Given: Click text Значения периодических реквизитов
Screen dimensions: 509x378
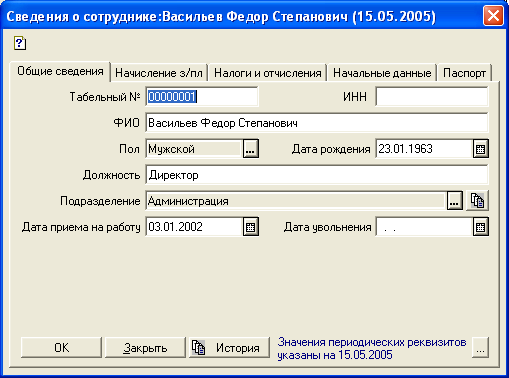Looking at the screenshot, I should point(372,342).
